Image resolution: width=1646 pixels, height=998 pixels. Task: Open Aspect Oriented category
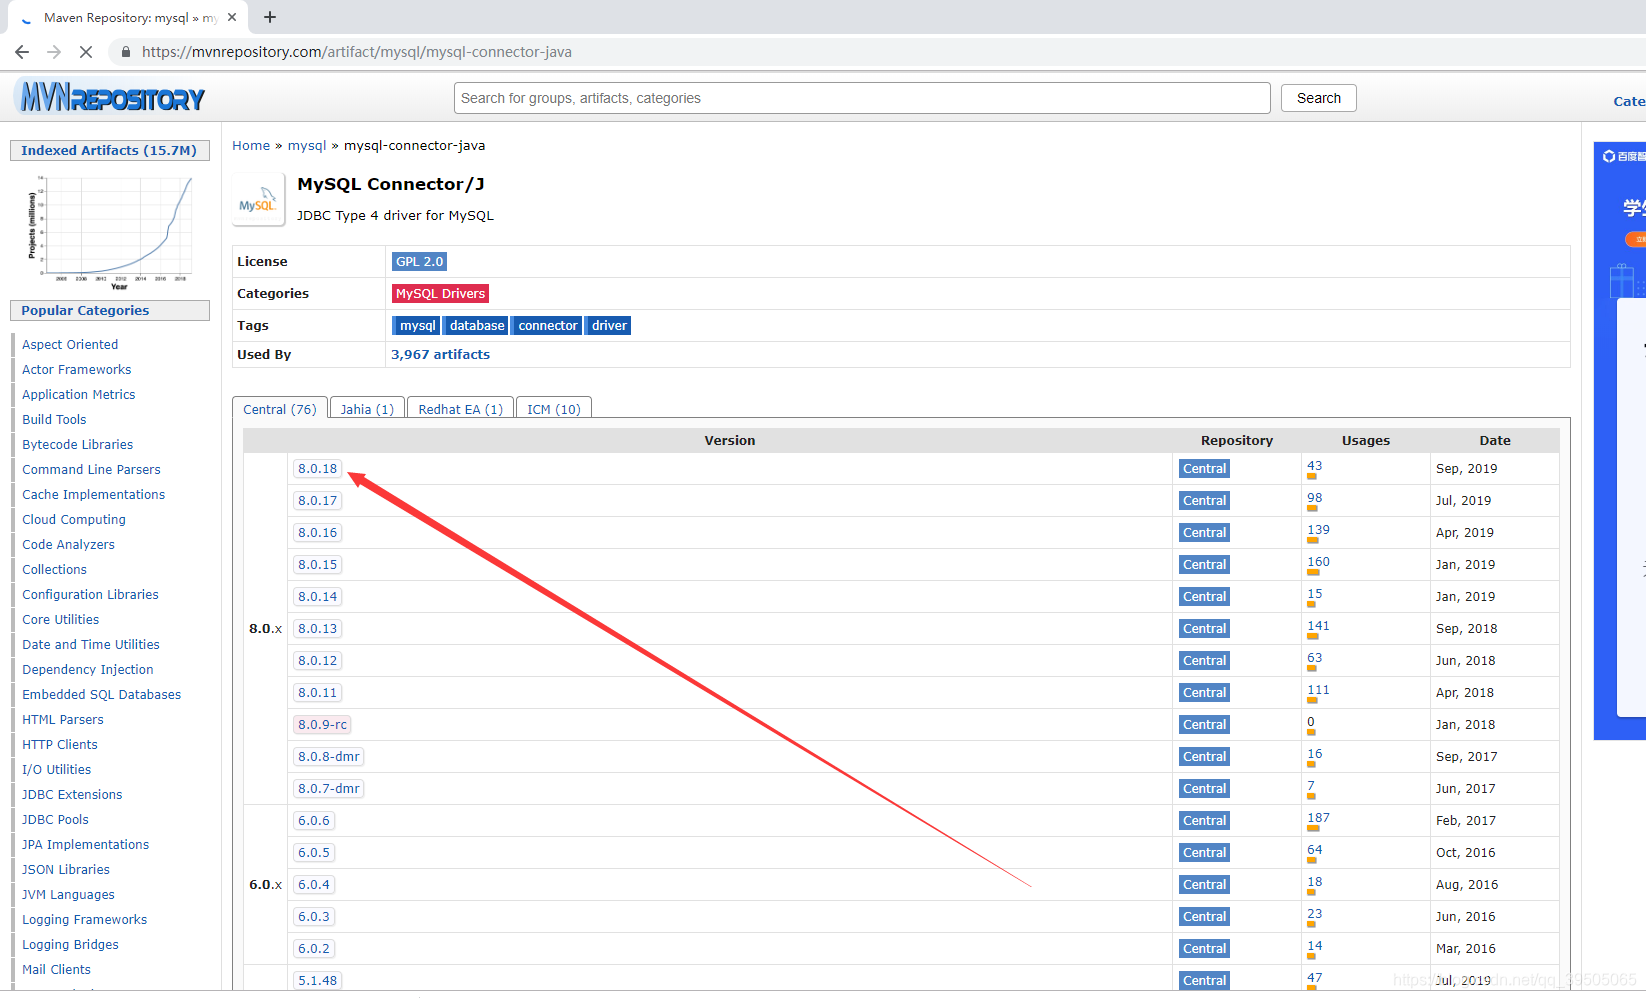(70, 344)
